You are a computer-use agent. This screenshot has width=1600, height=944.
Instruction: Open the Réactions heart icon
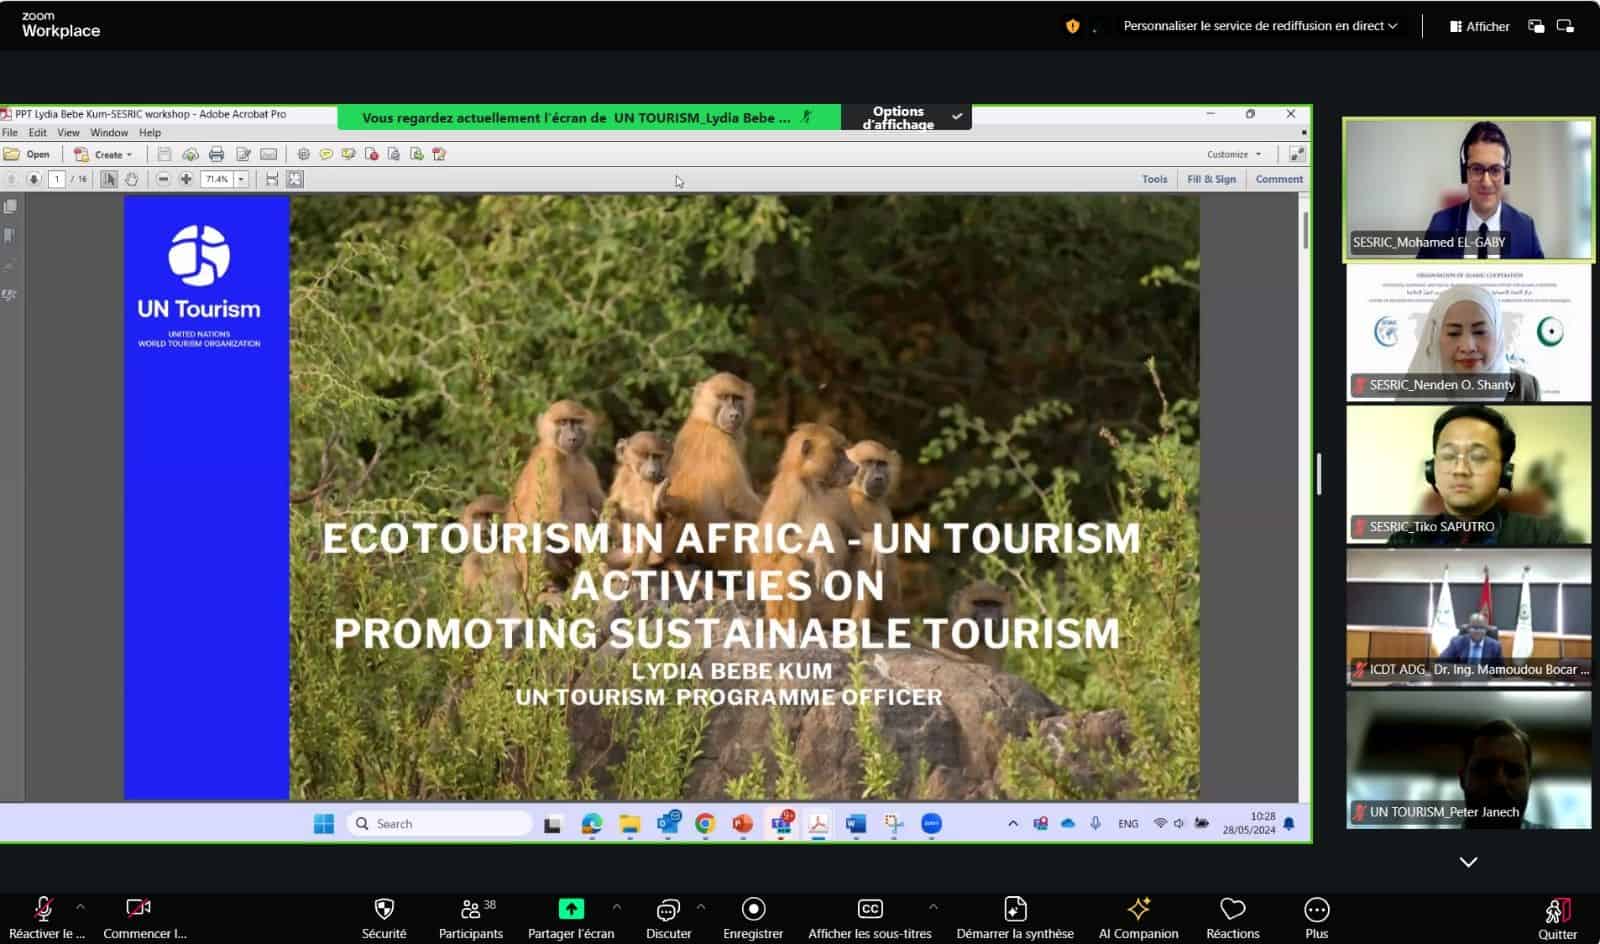pos(1232,909)
